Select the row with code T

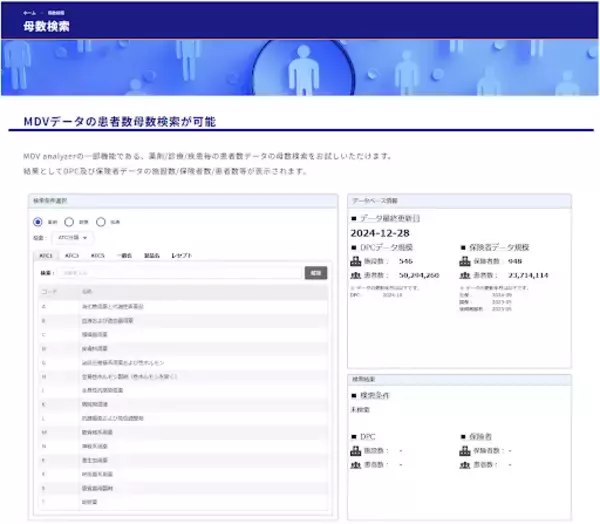coord(183,502)
